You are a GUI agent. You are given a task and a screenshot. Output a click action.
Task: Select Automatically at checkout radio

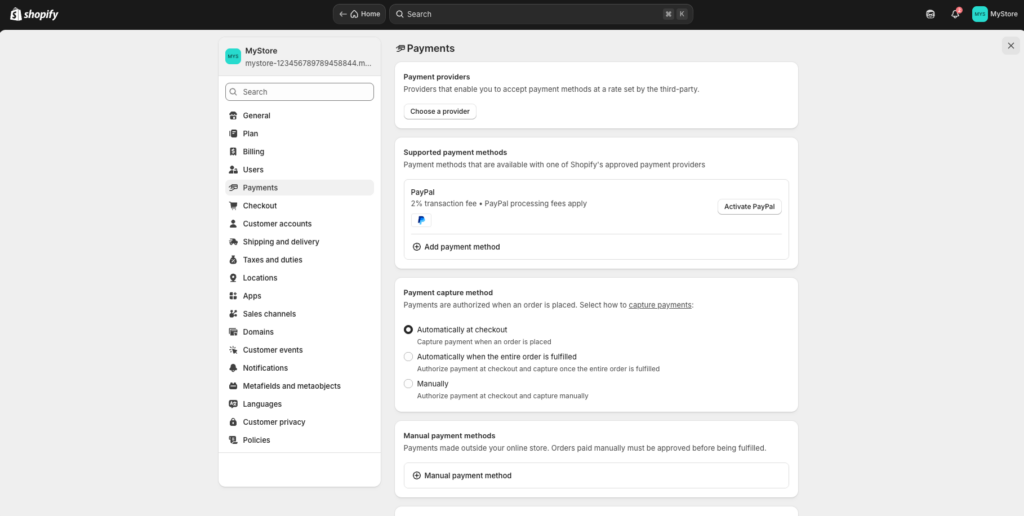pyautogui.click(x=408, y=330)
